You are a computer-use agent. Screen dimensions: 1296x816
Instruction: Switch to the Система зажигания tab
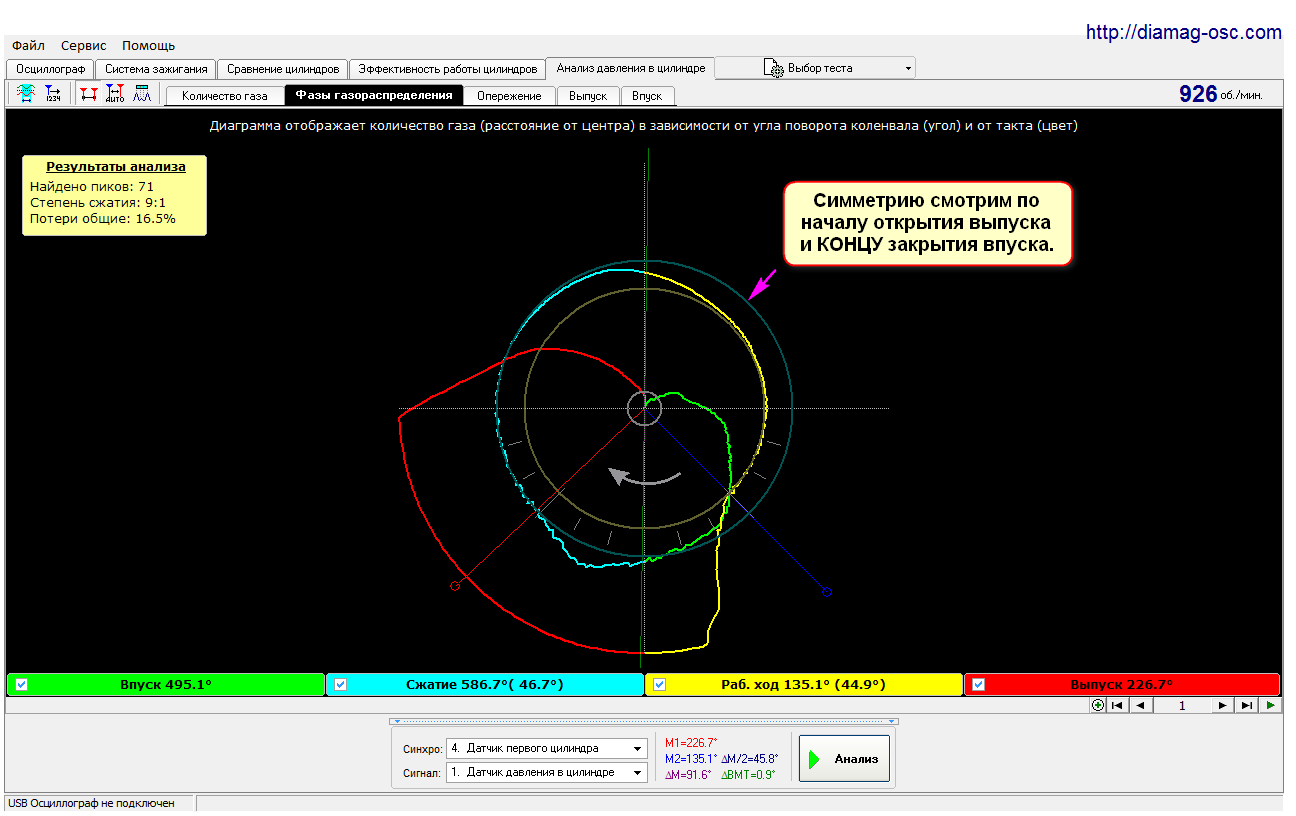pos(156,69)
